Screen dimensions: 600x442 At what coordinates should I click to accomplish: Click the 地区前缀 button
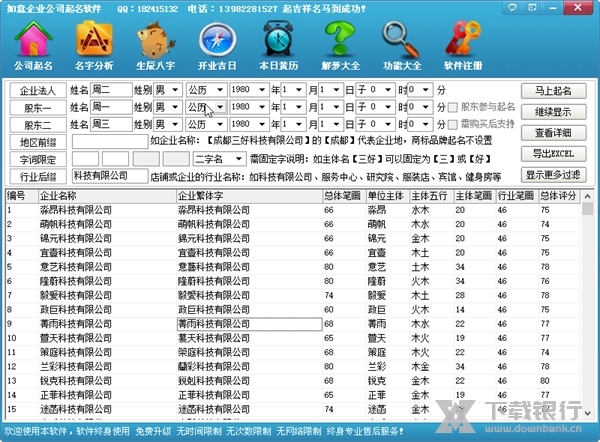(x=38, y=142)
